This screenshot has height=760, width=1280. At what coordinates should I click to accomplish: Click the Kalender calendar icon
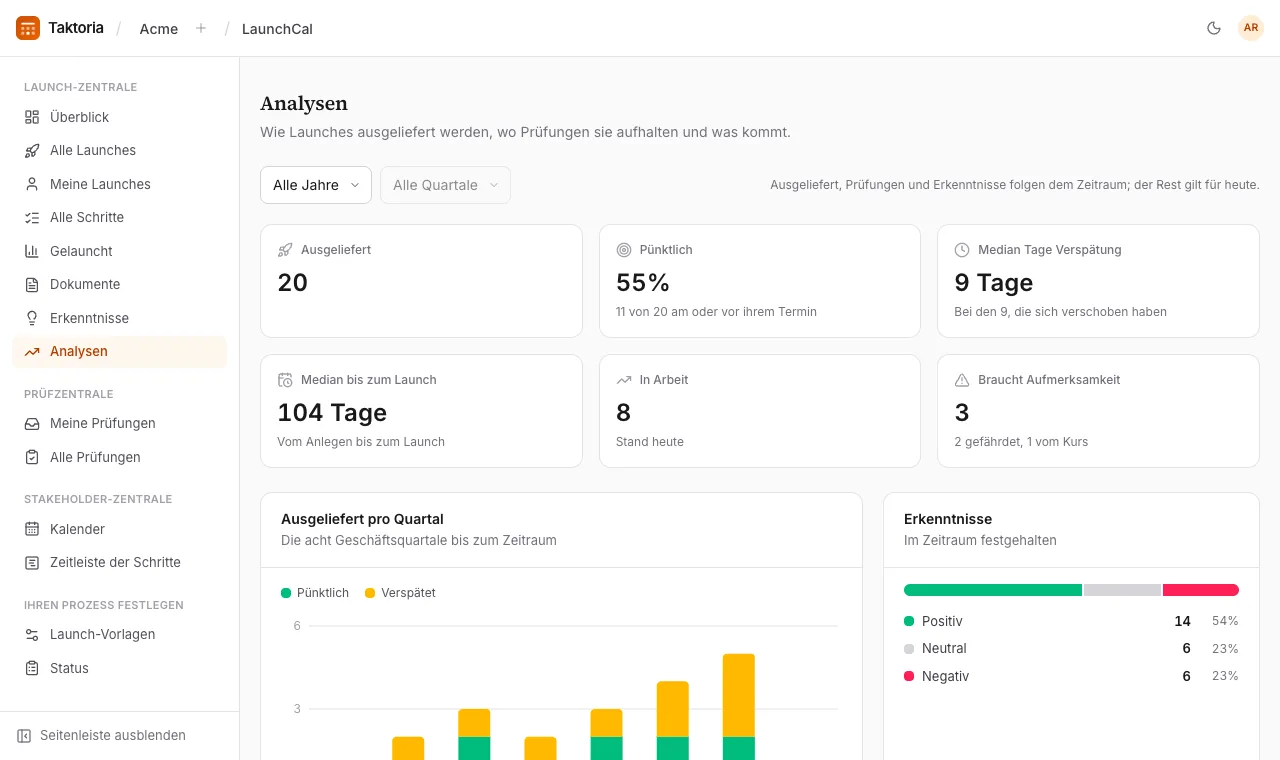point(32,529)
